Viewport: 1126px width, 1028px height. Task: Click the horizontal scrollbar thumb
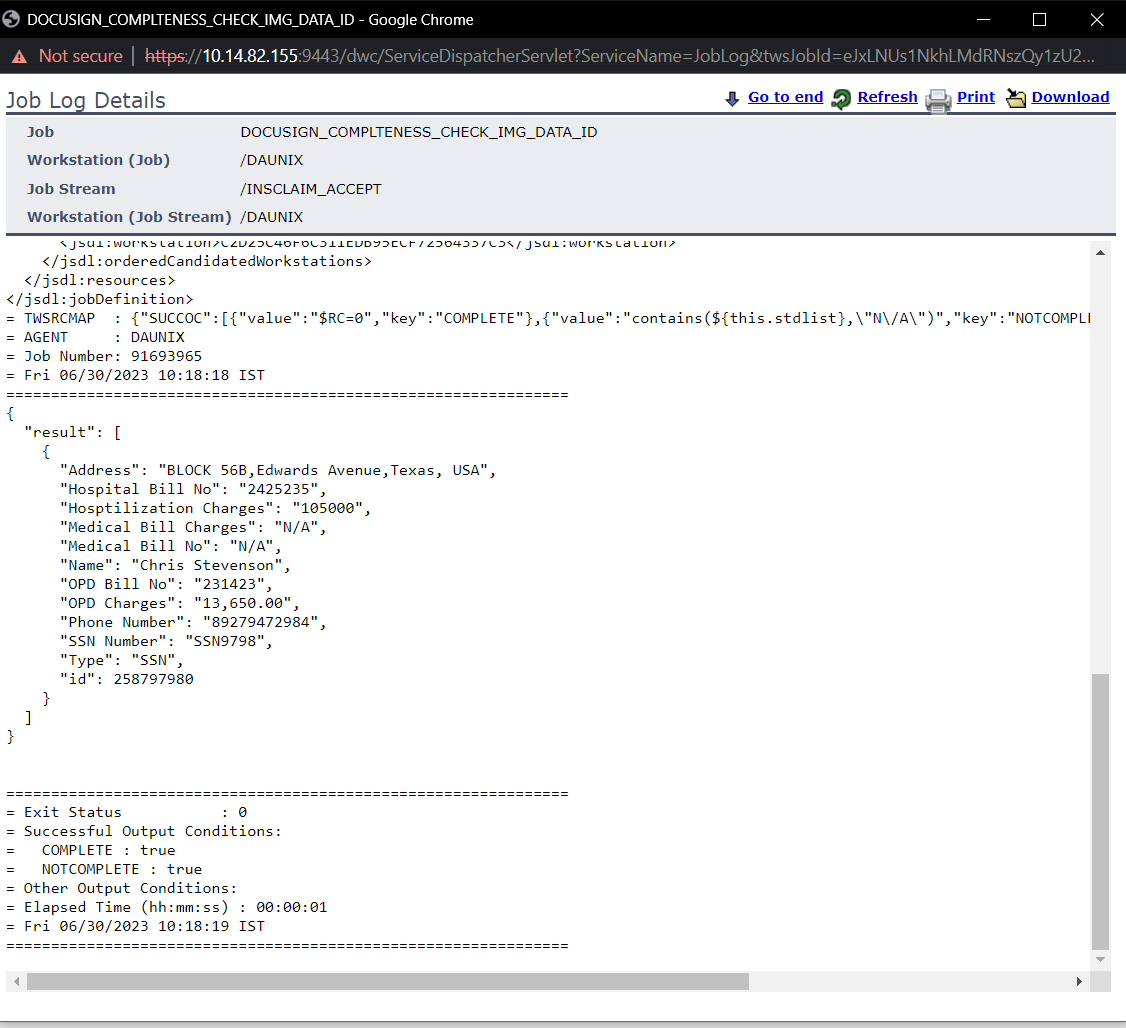(388, 982)
